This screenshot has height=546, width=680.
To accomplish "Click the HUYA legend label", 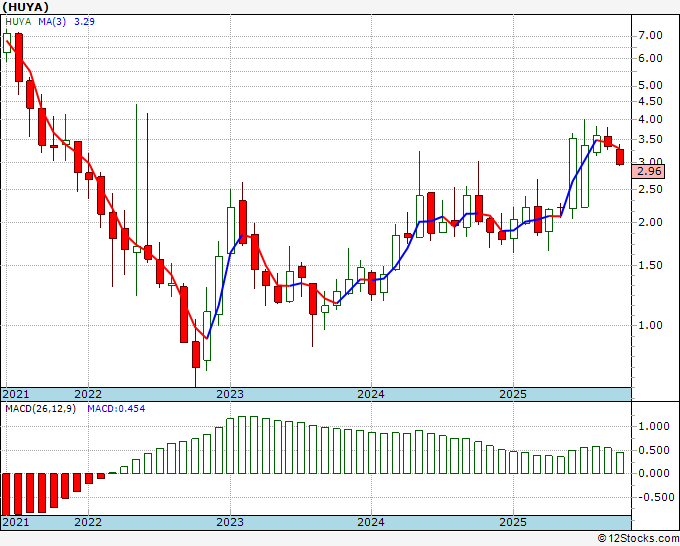I will pos(18,22).
